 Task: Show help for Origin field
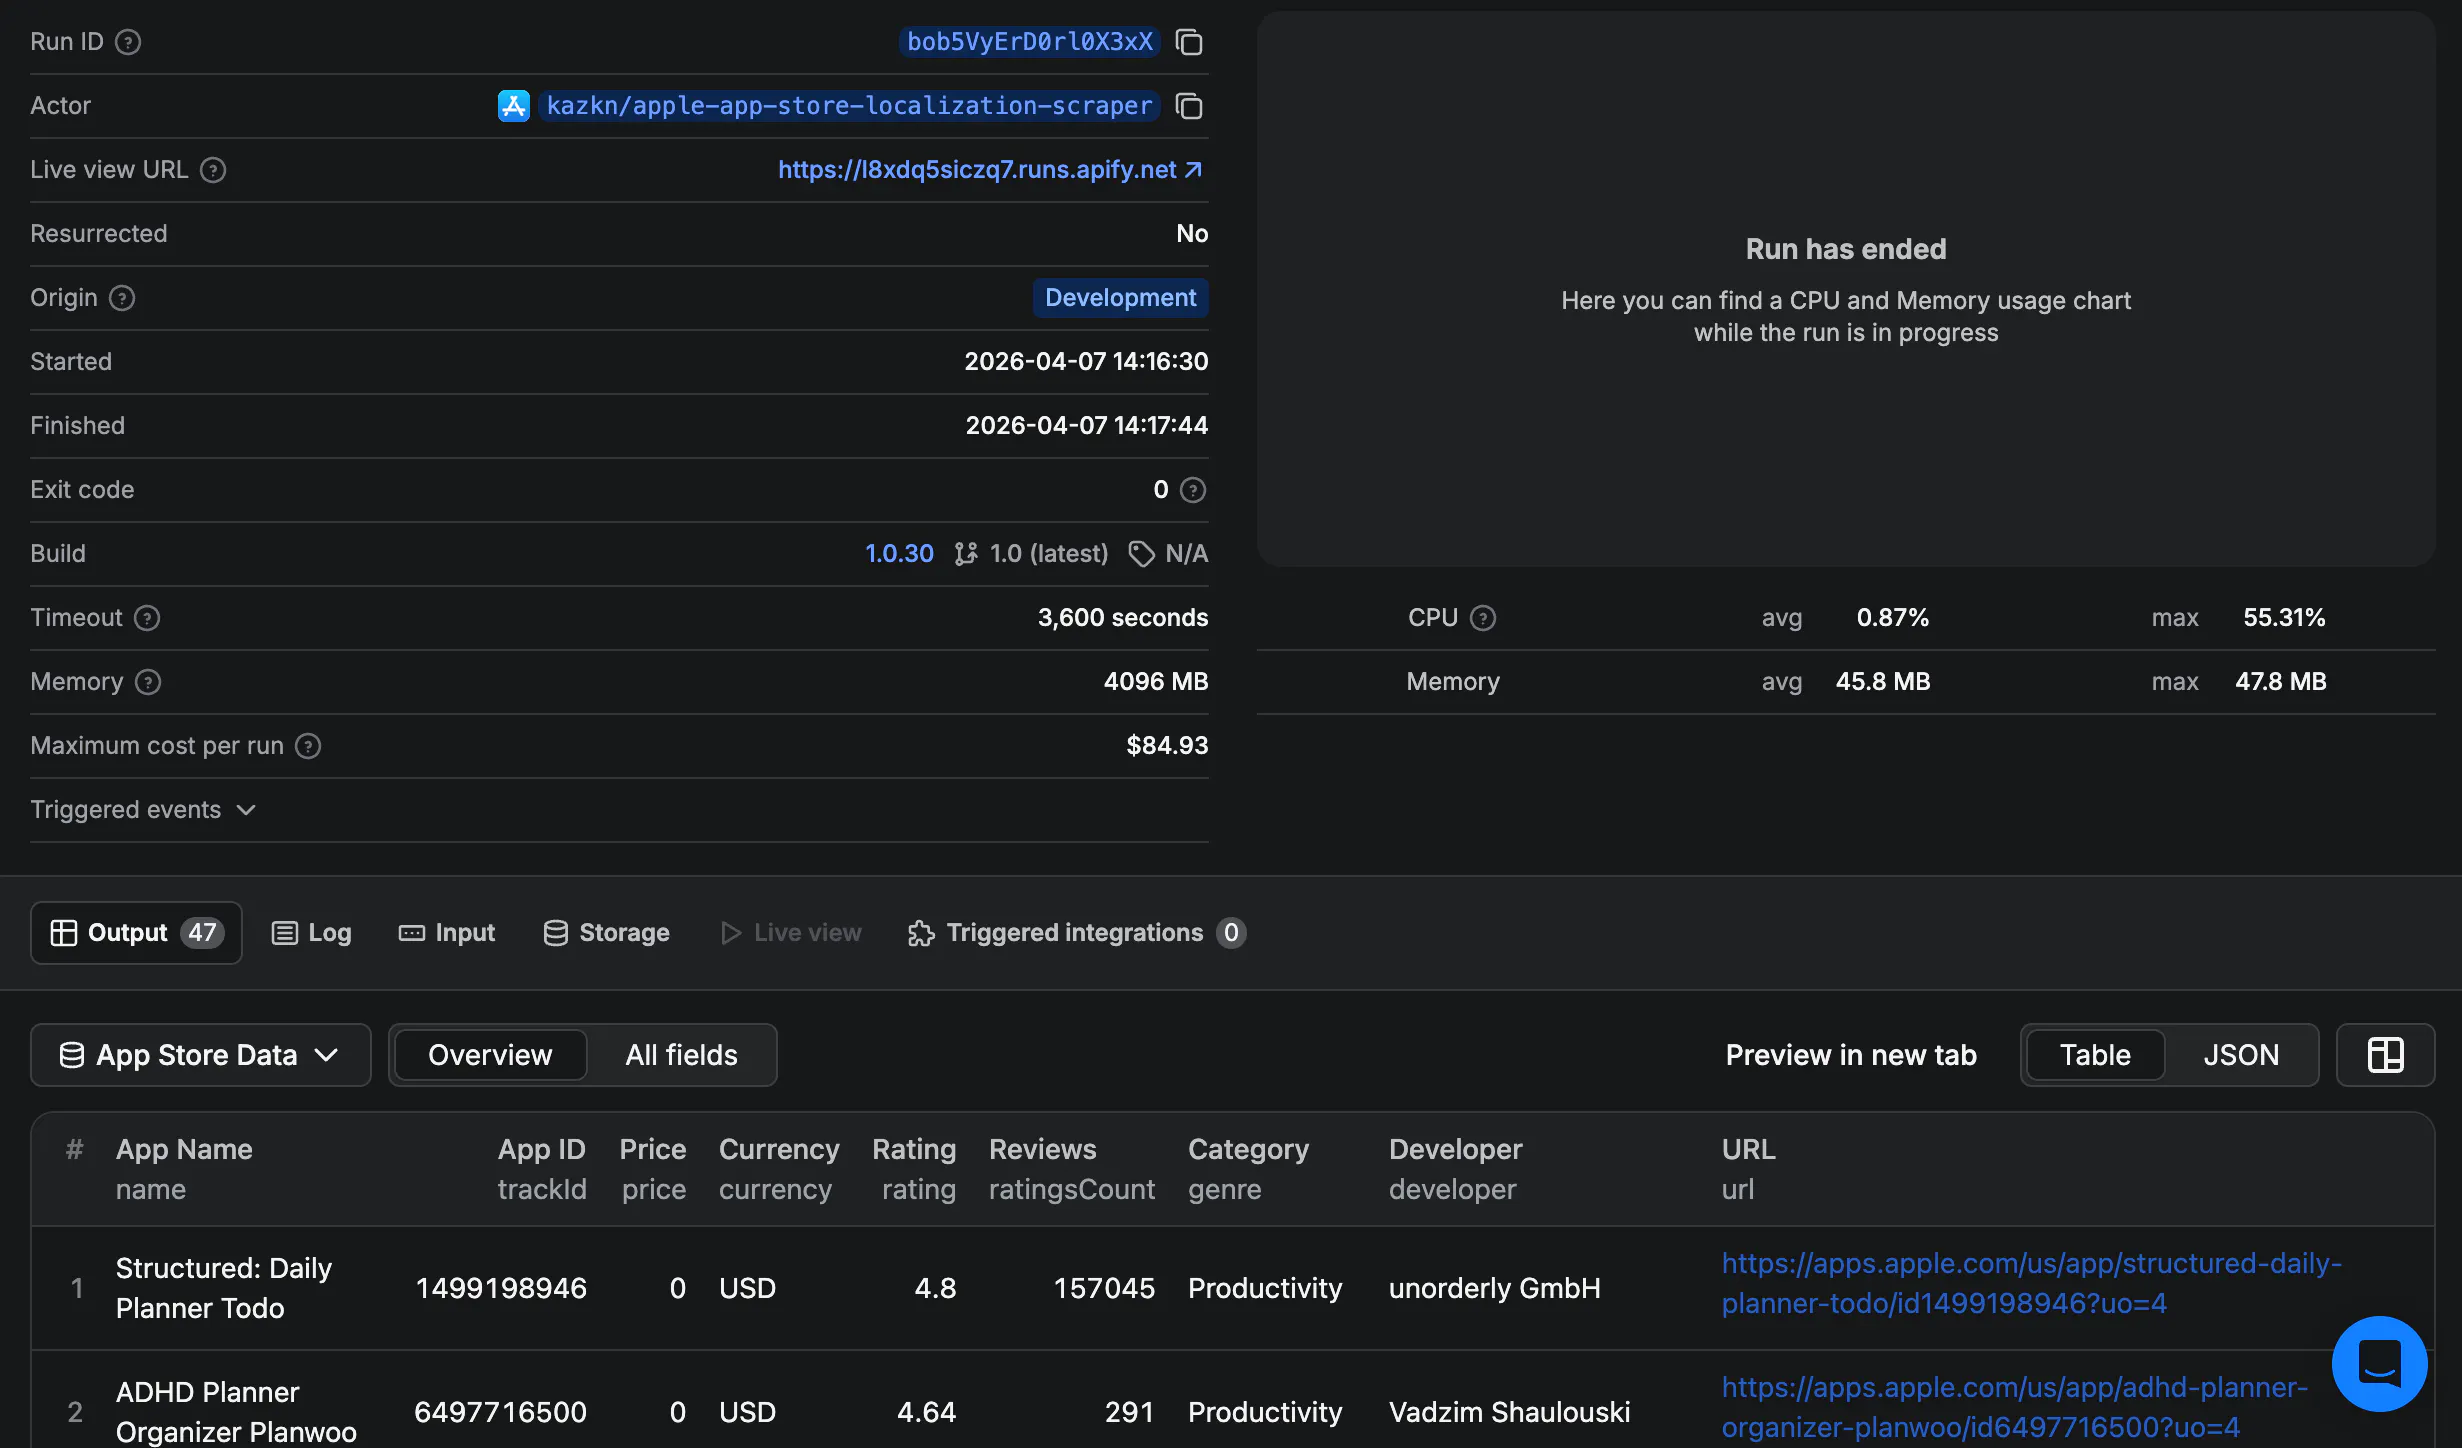(x=122, y=298)
